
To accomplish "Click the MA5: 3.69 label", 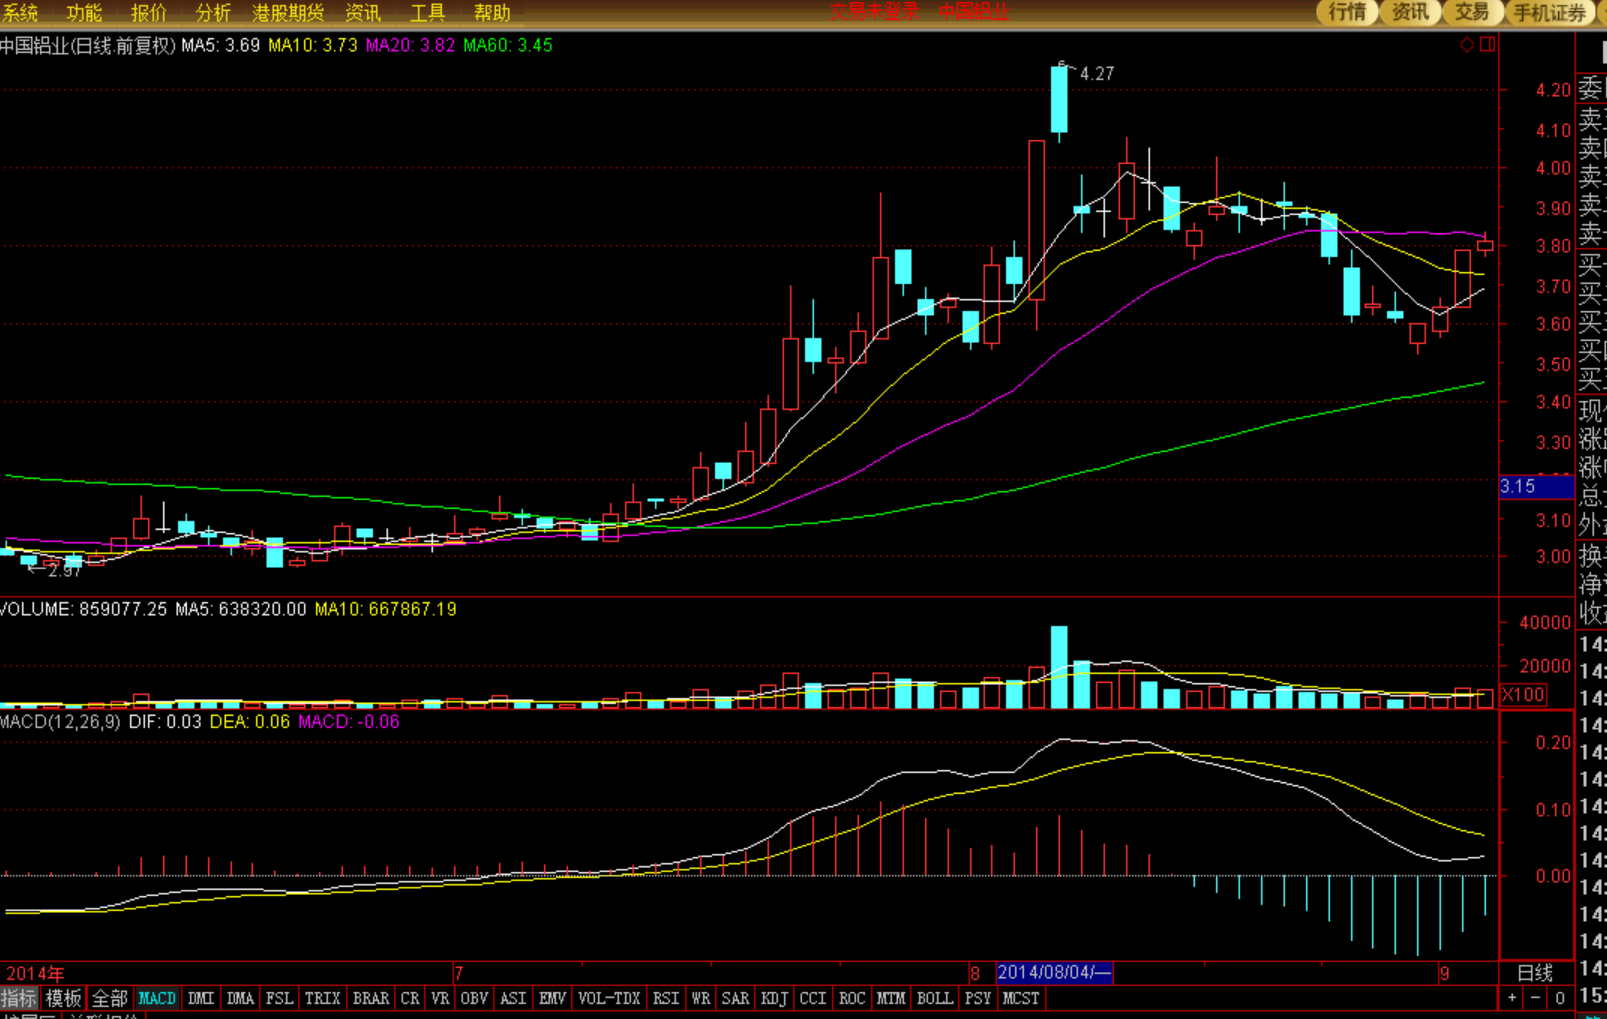I will click(220, 45).
